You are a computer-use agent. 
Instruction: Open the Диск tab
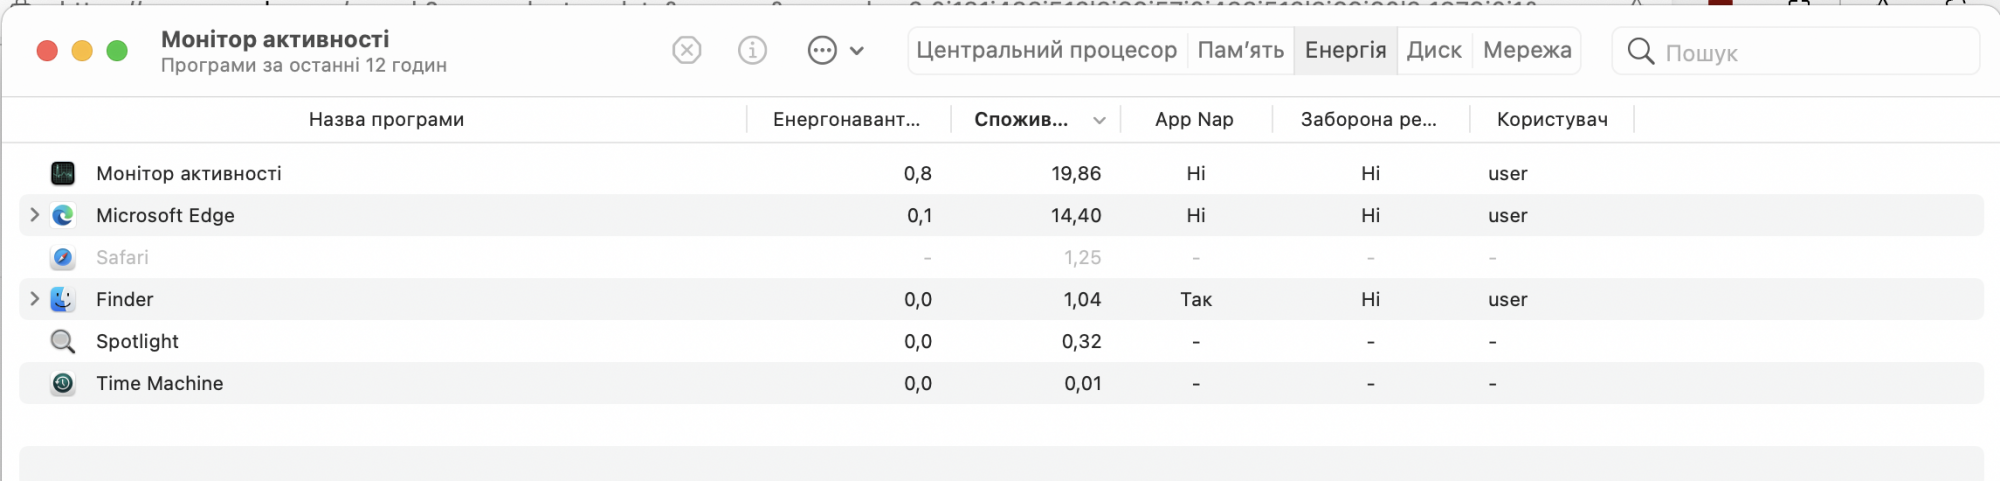point(1434,50)
